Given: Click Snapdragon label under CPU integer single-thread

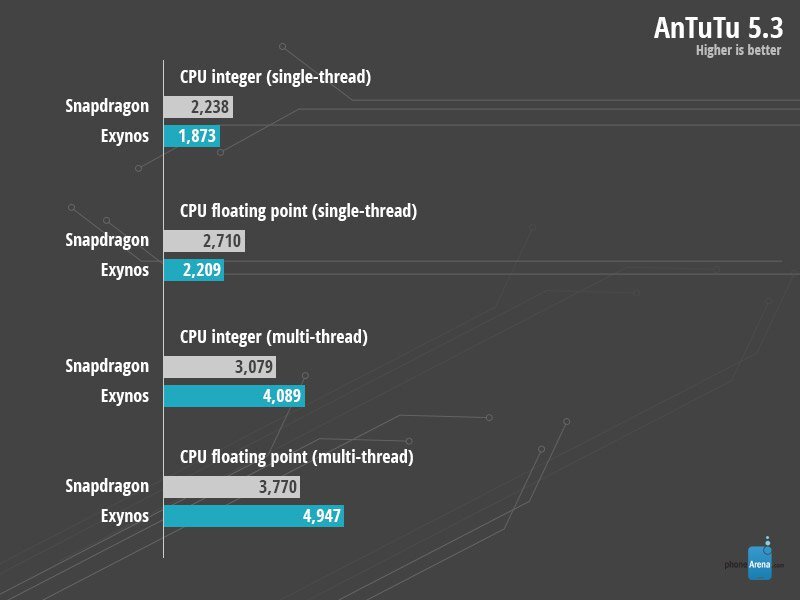Looking at the screenshot, I should [x=107, y=107].
